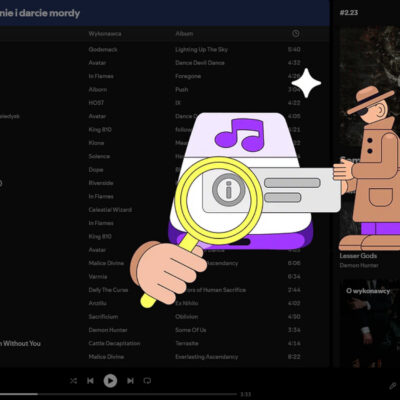Open the Terrasite album link
This screenshot has width=400, height=400.
(x=187, y=343)
